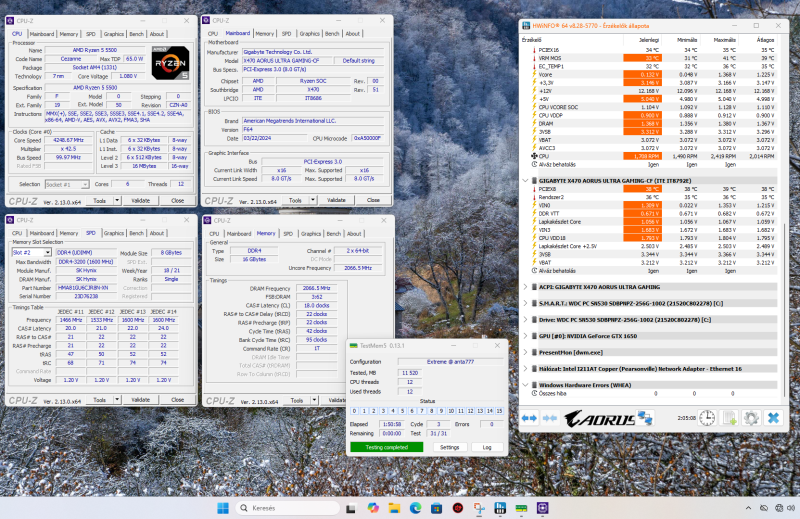Screen dimensions: 800x519
Task: Expand the PresentMon [dwm.exe] group
Action: [525, 352]
